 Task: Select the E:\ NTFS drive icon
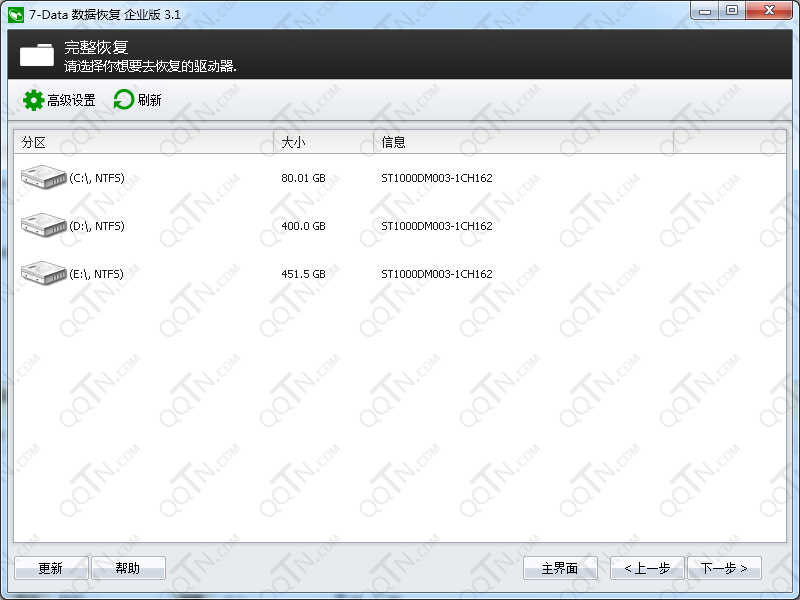pyautogui.click(x=43, y=273)
